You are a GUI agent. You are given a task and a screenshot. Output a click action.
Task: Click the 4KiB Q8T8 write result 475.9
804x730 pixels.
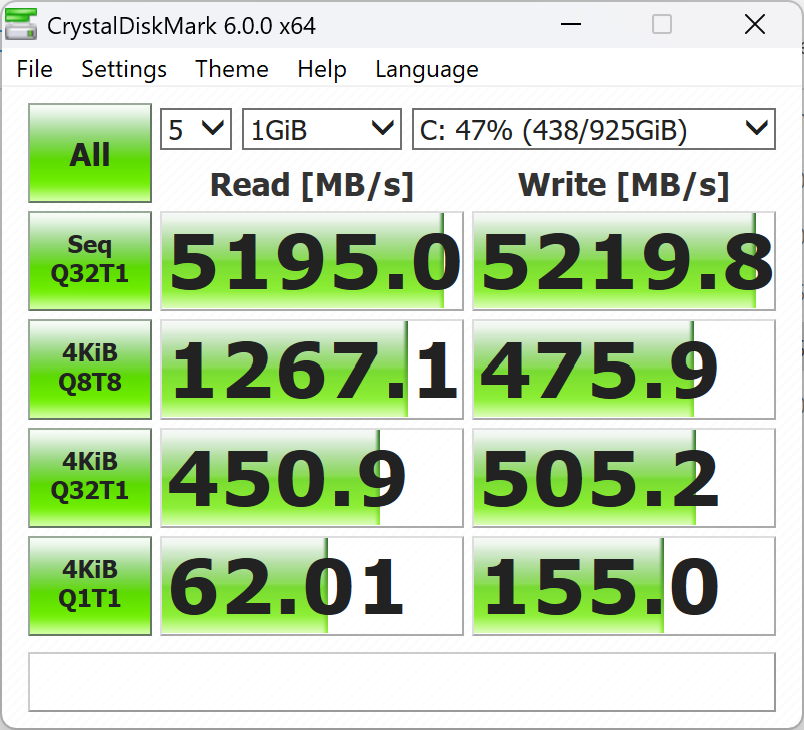tap(624, 369)
